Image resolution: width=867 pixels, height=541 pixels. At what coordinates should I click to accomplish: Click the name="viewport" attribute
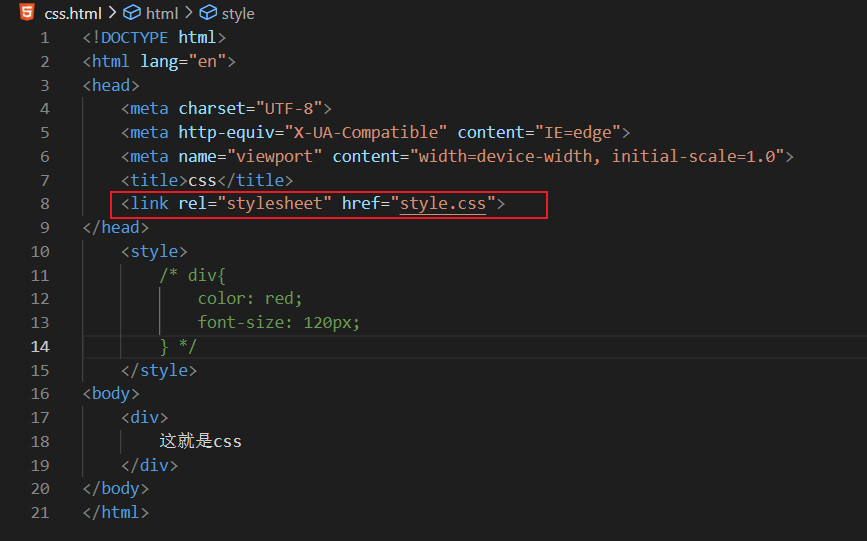pyautogui.click(x=250, y=157)
